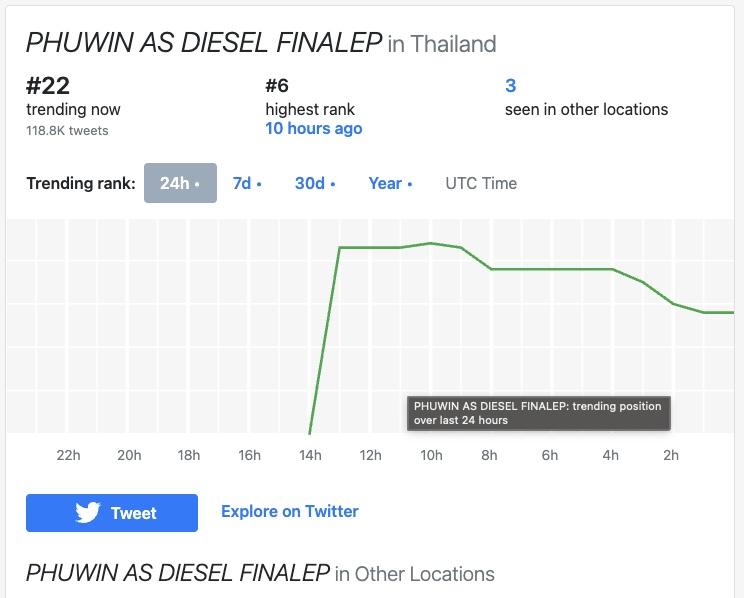Click the Twitter bird icon on Tweet button

coord(88,513)
